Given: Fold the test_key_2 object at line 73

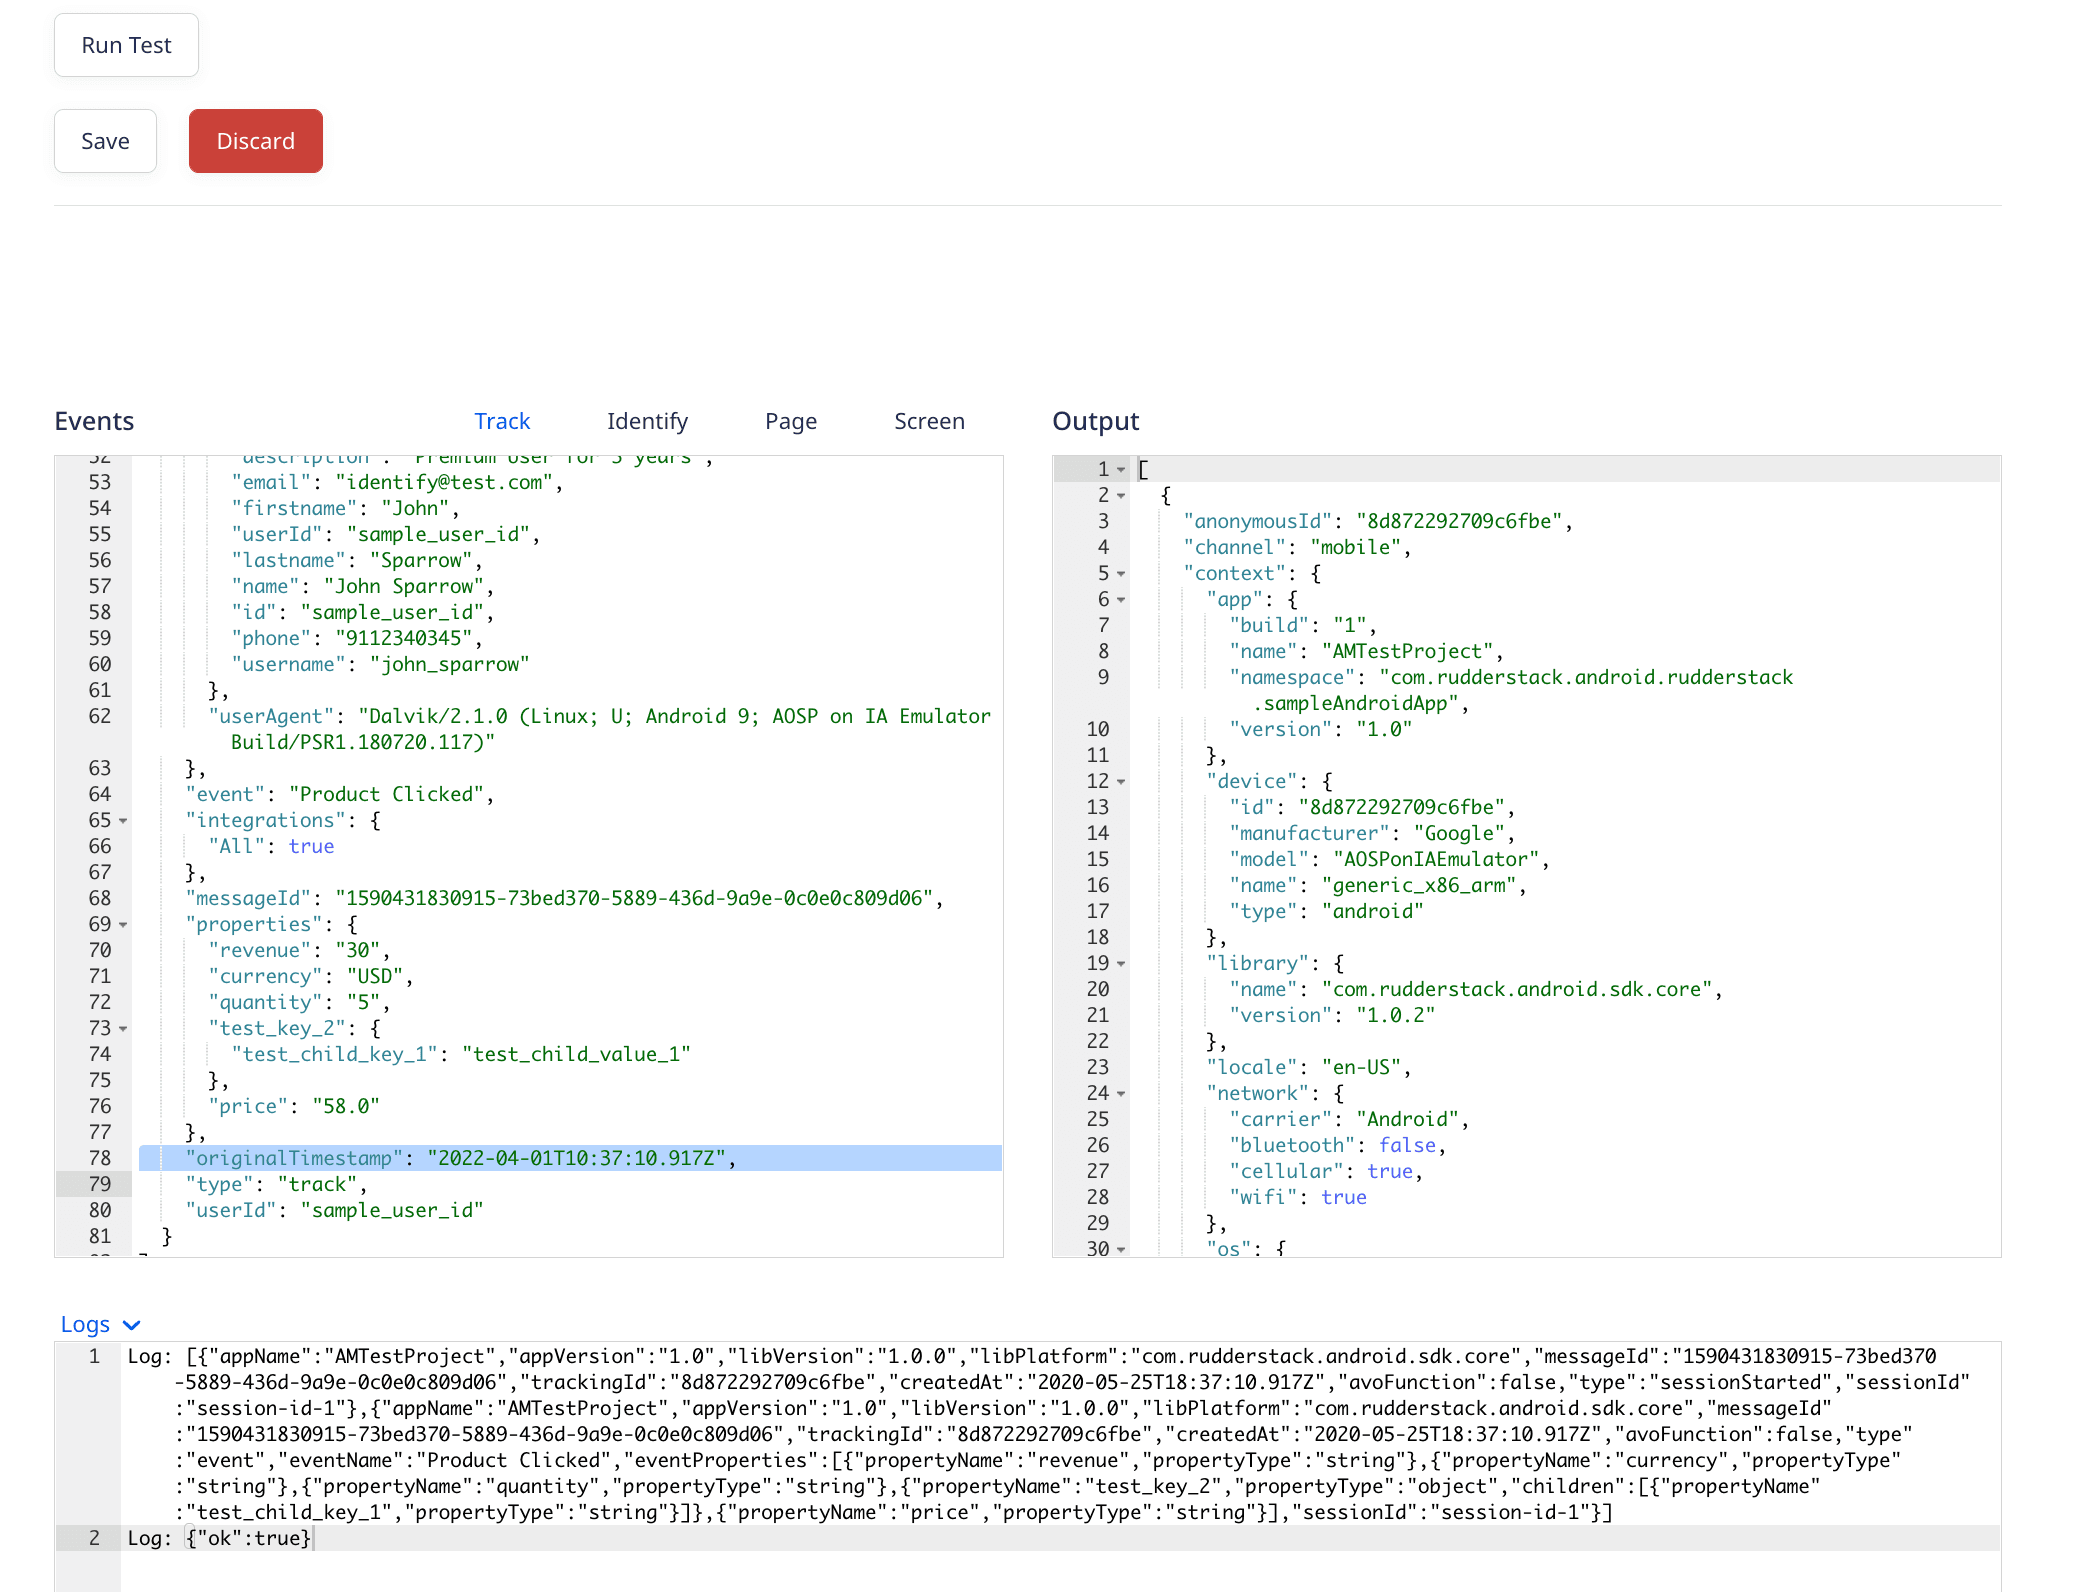Looking at the screenshot, I should [124, 1029].
